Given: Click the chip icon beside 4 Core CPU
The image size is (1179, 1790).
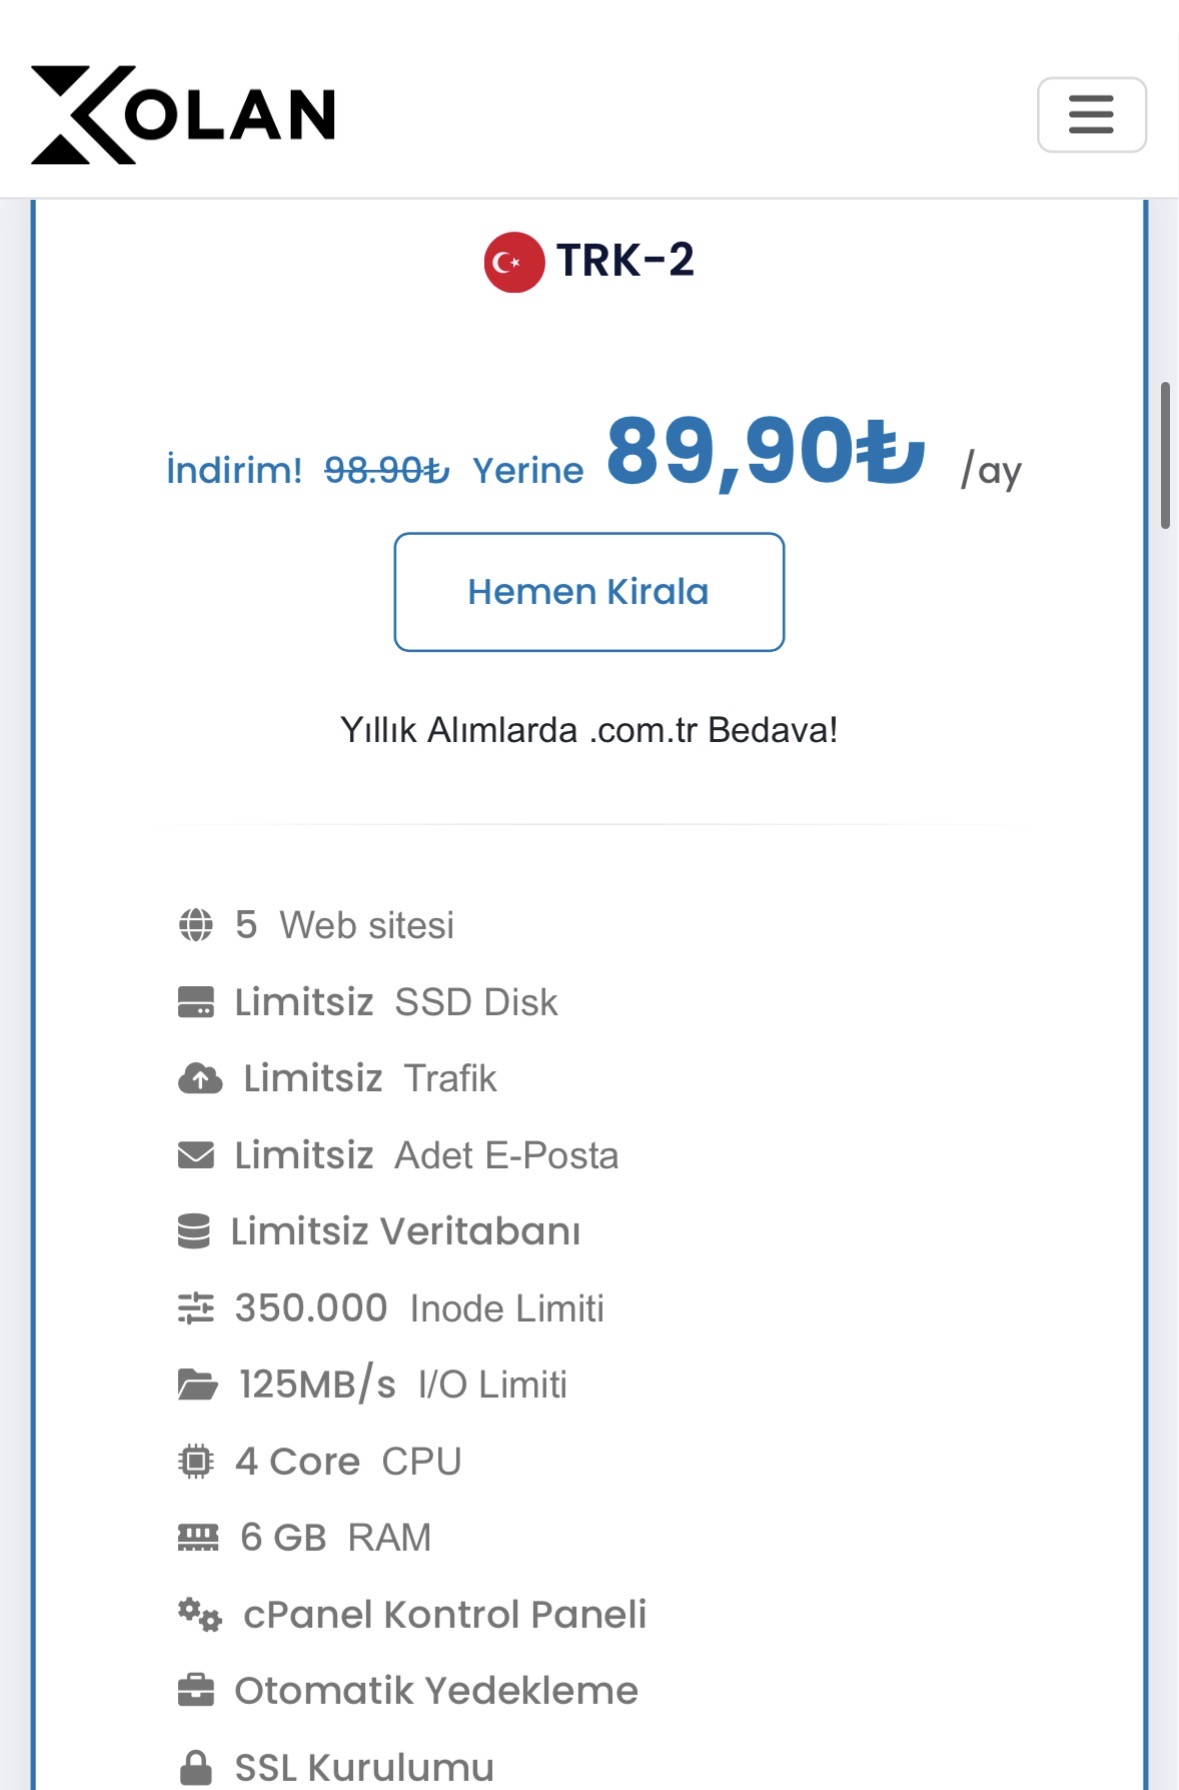Looking at the screenshot, I should pos(196,1461).
